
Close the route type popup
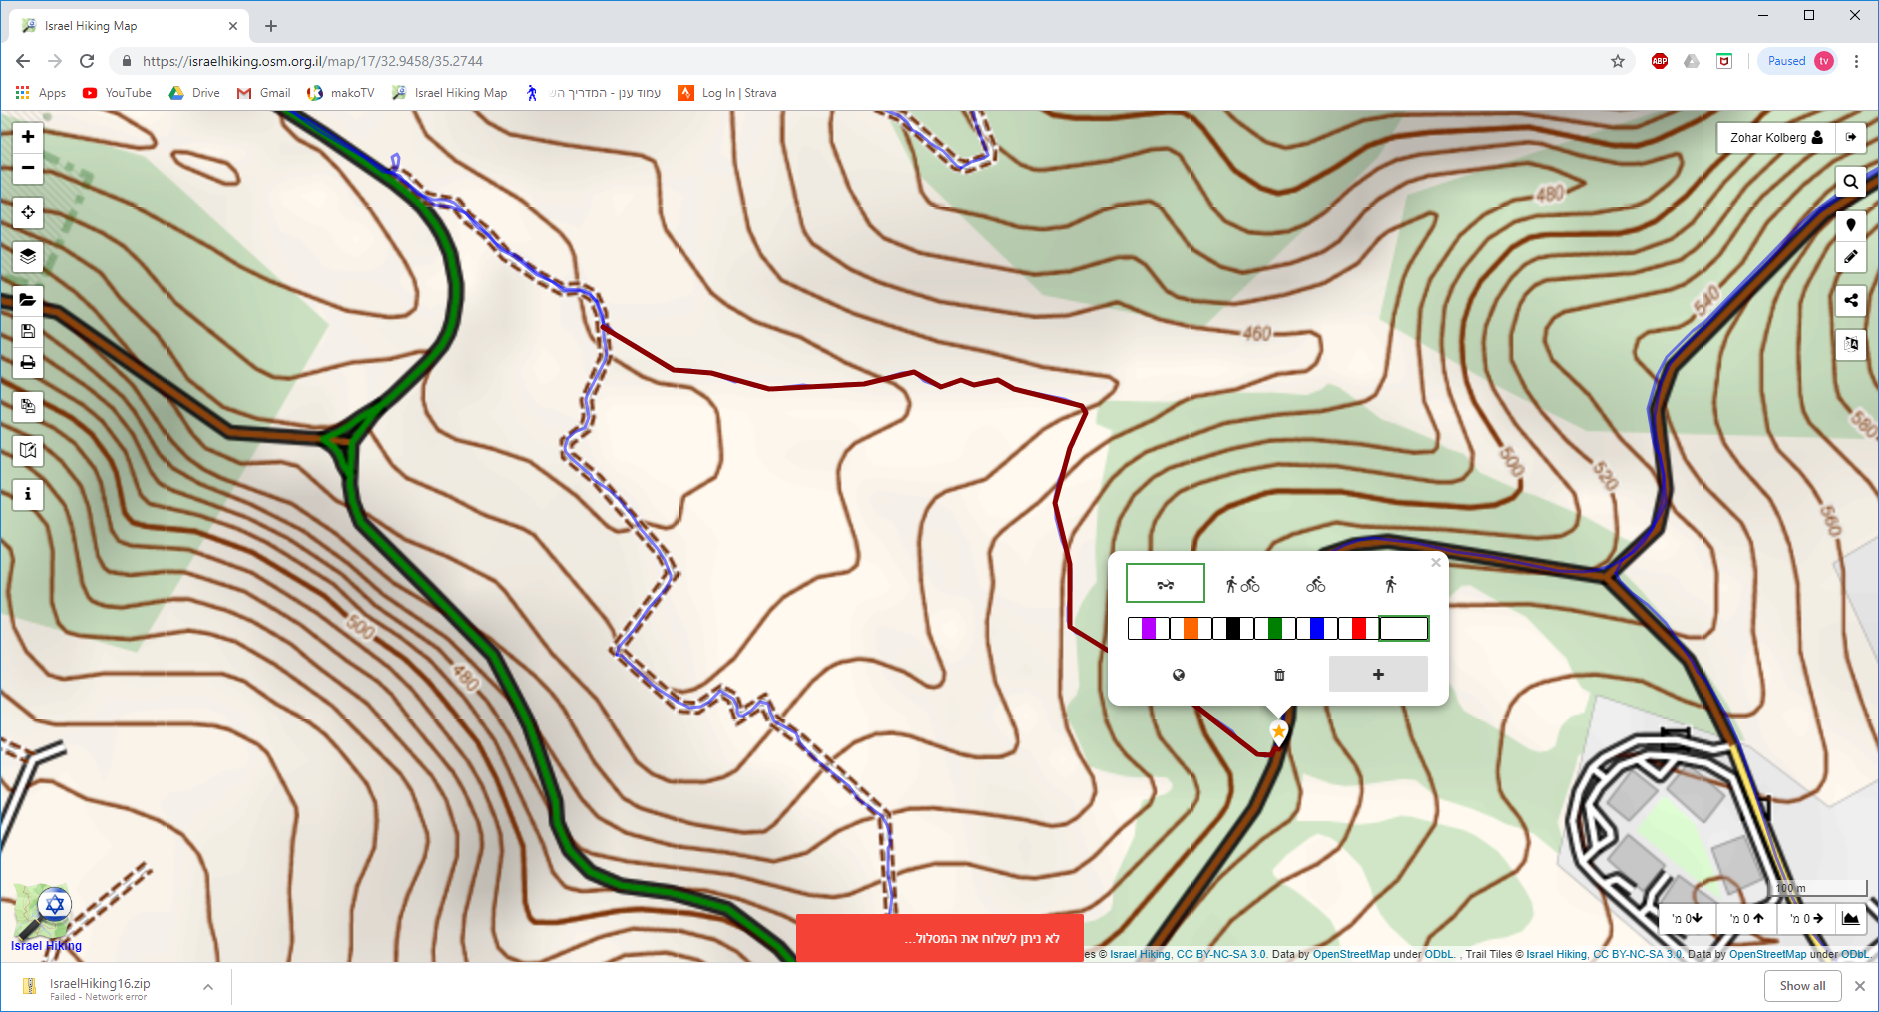[x=1436, y=563]
